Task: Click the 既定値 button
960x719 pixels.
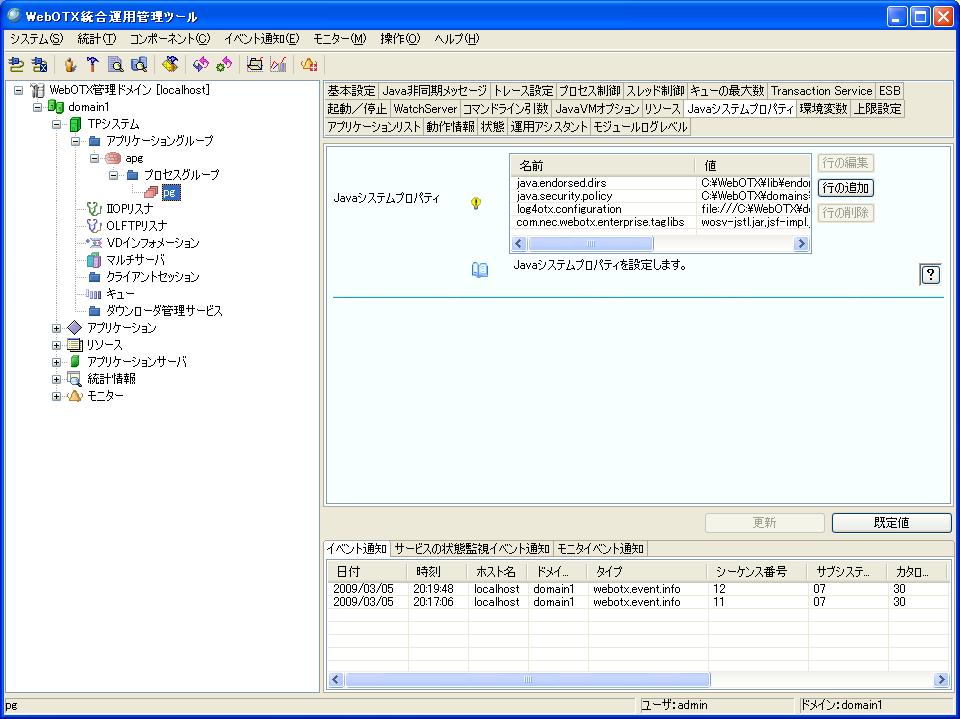Action: (891, 523)
